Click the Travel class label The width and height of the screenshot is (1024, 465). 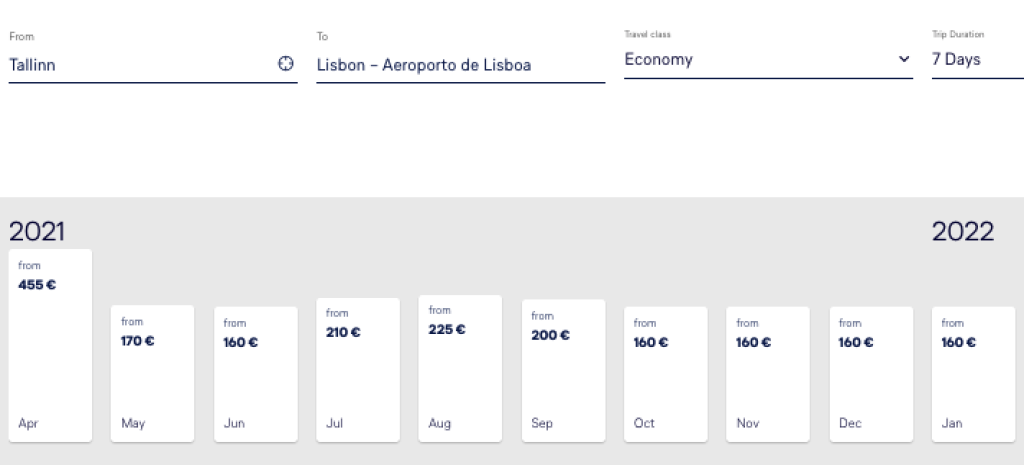(647, 35)
